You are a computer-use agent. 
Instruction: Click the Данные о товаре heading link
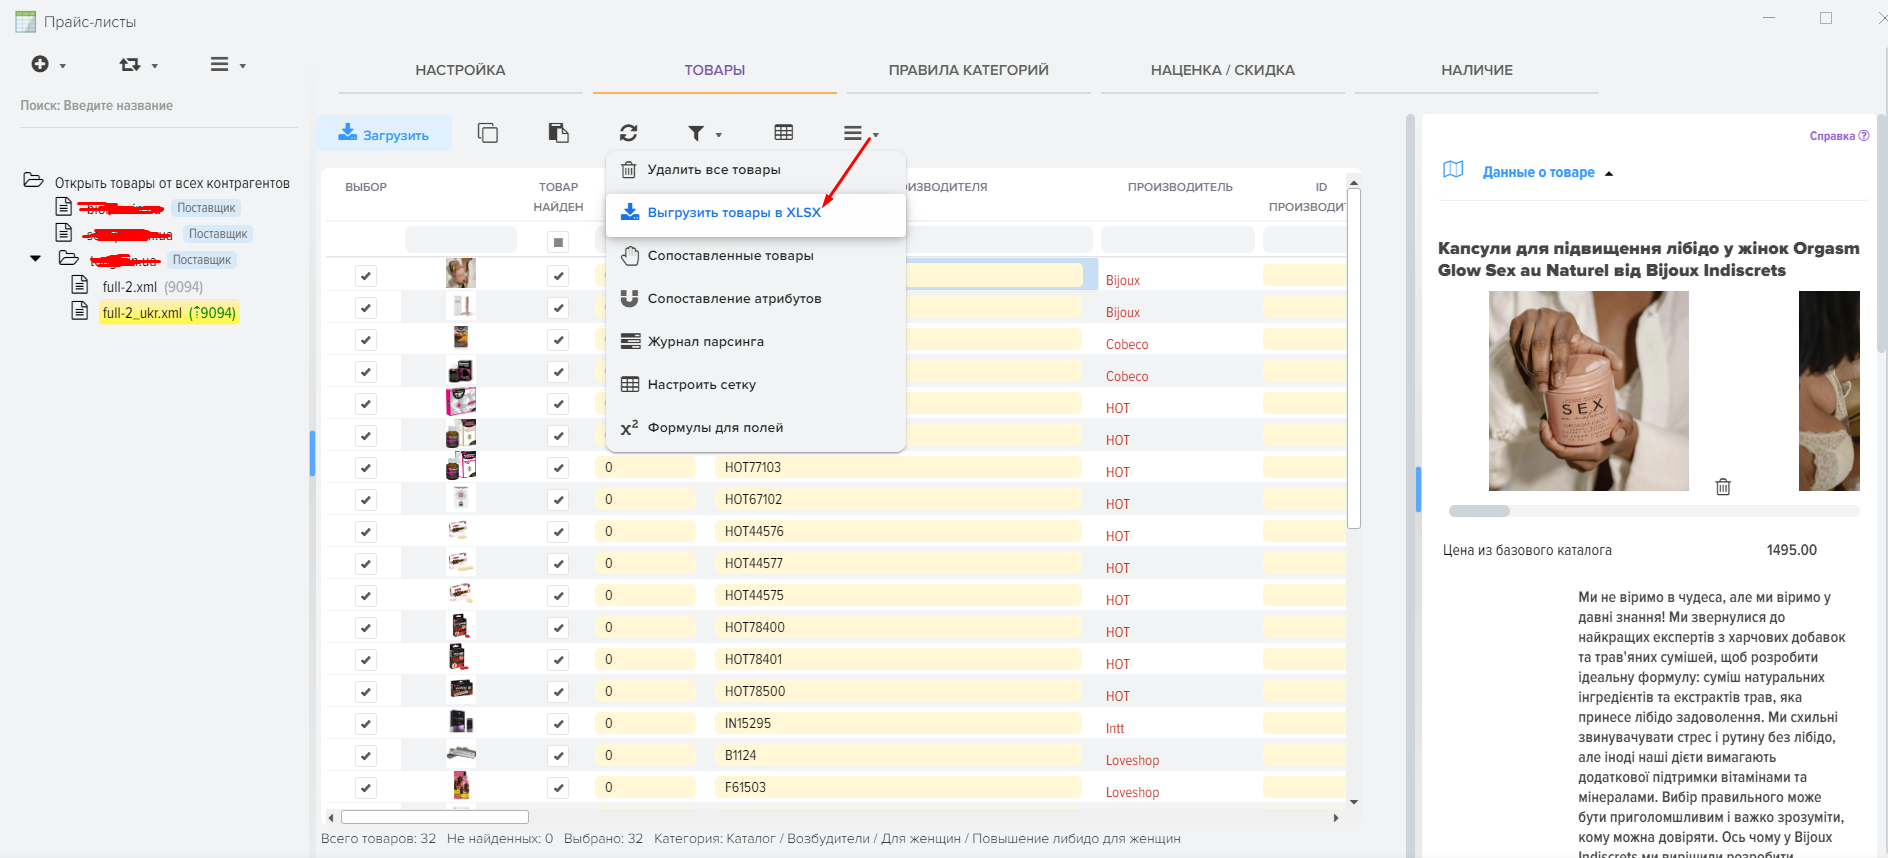(x=1538, y=172)
